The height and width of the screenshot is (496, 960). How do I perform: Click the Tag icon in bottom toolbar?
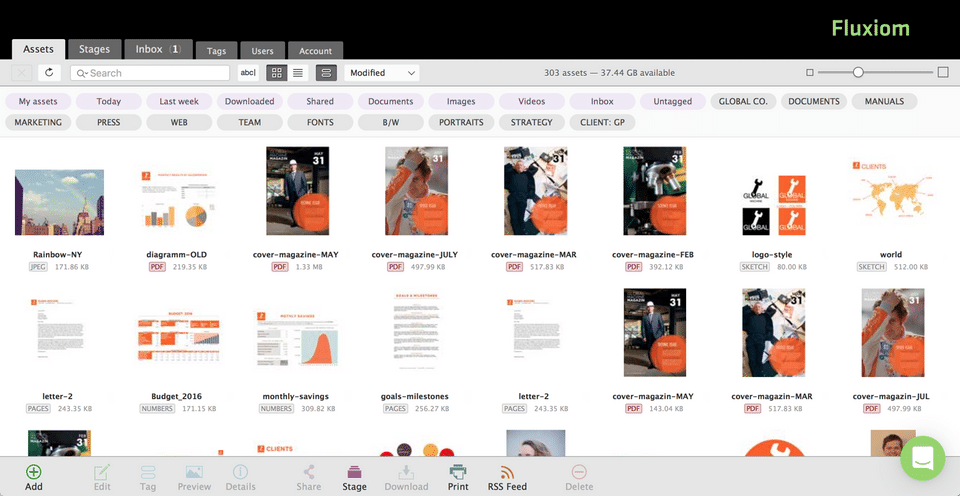click(148, 472)
